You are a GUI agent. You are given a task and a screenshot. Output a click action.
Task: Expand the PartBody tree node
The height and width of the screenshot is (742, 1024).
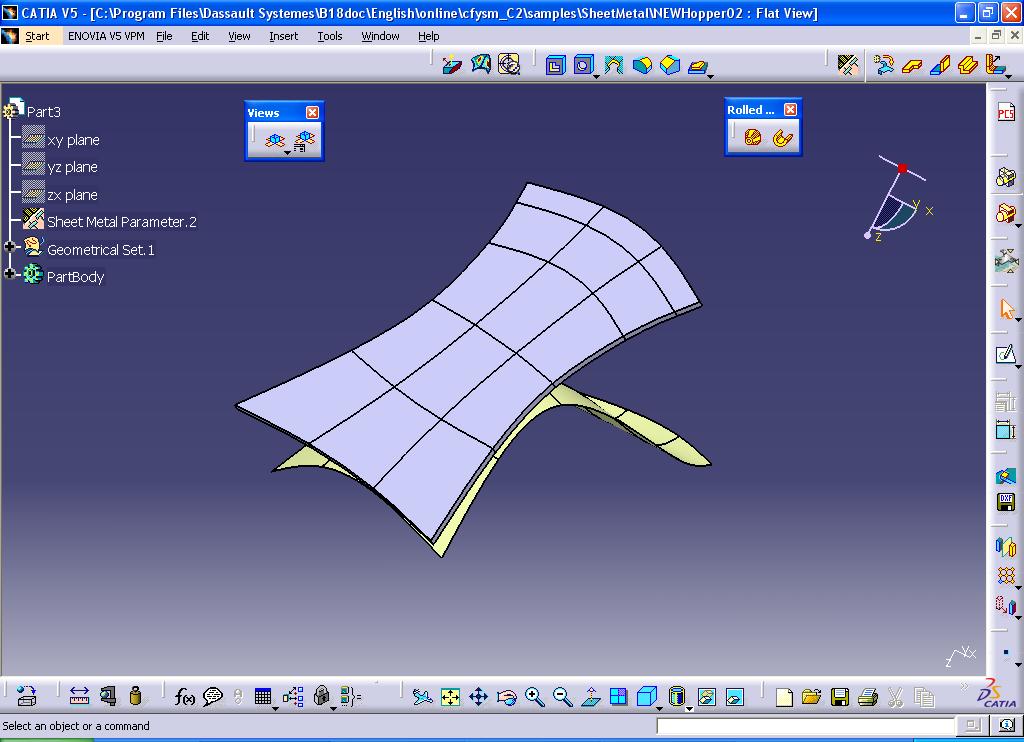click(x=8, y=276)
